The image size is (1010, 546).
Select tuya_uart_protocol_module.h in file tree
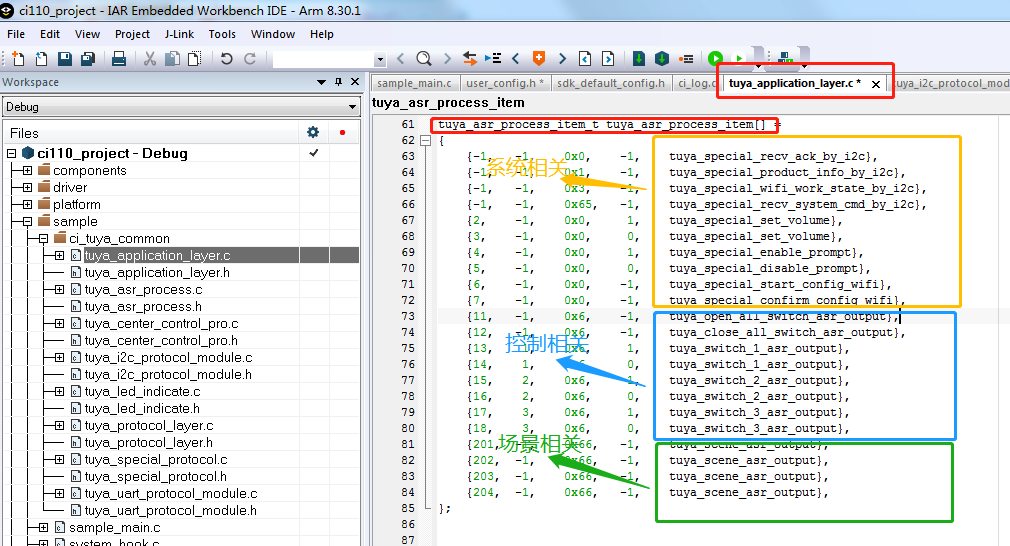(x=171, y=511)
